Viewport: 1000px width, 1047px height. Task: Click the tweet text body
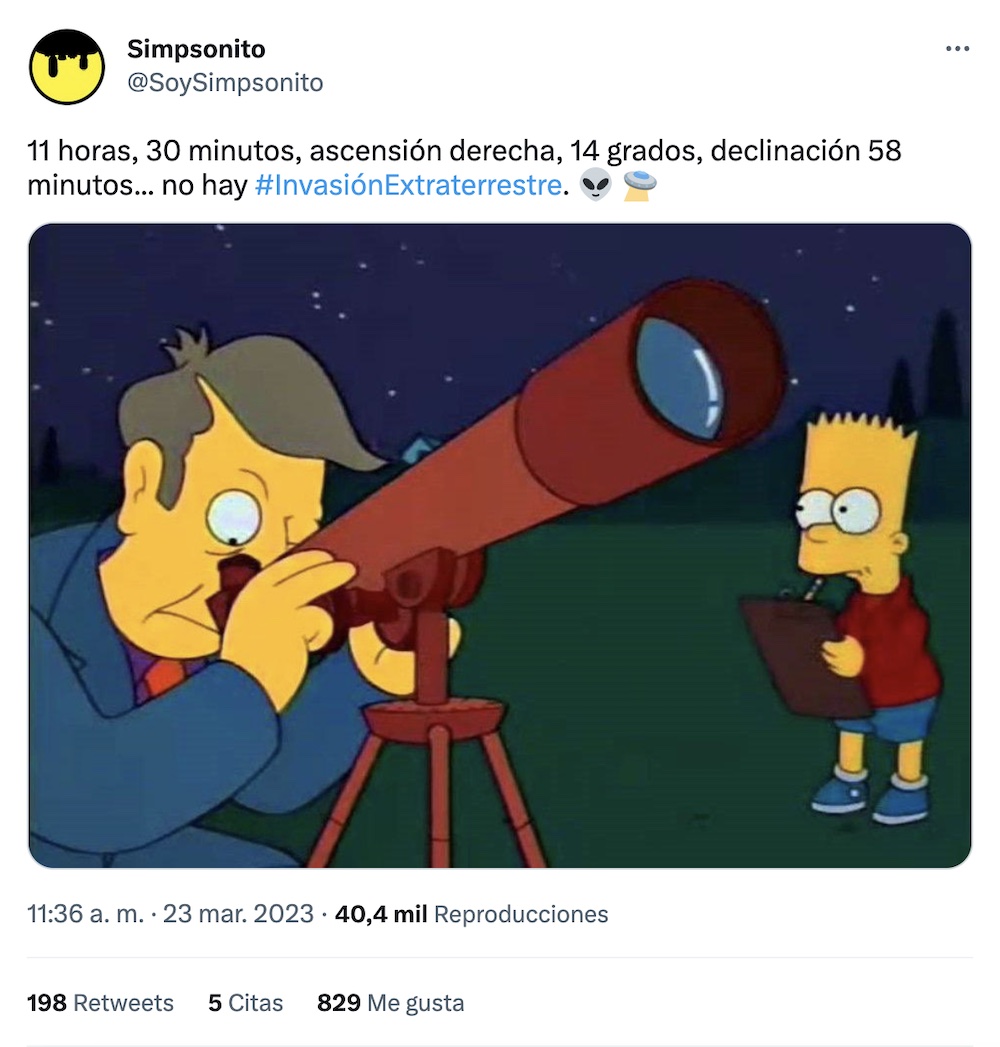pos(464,168)
